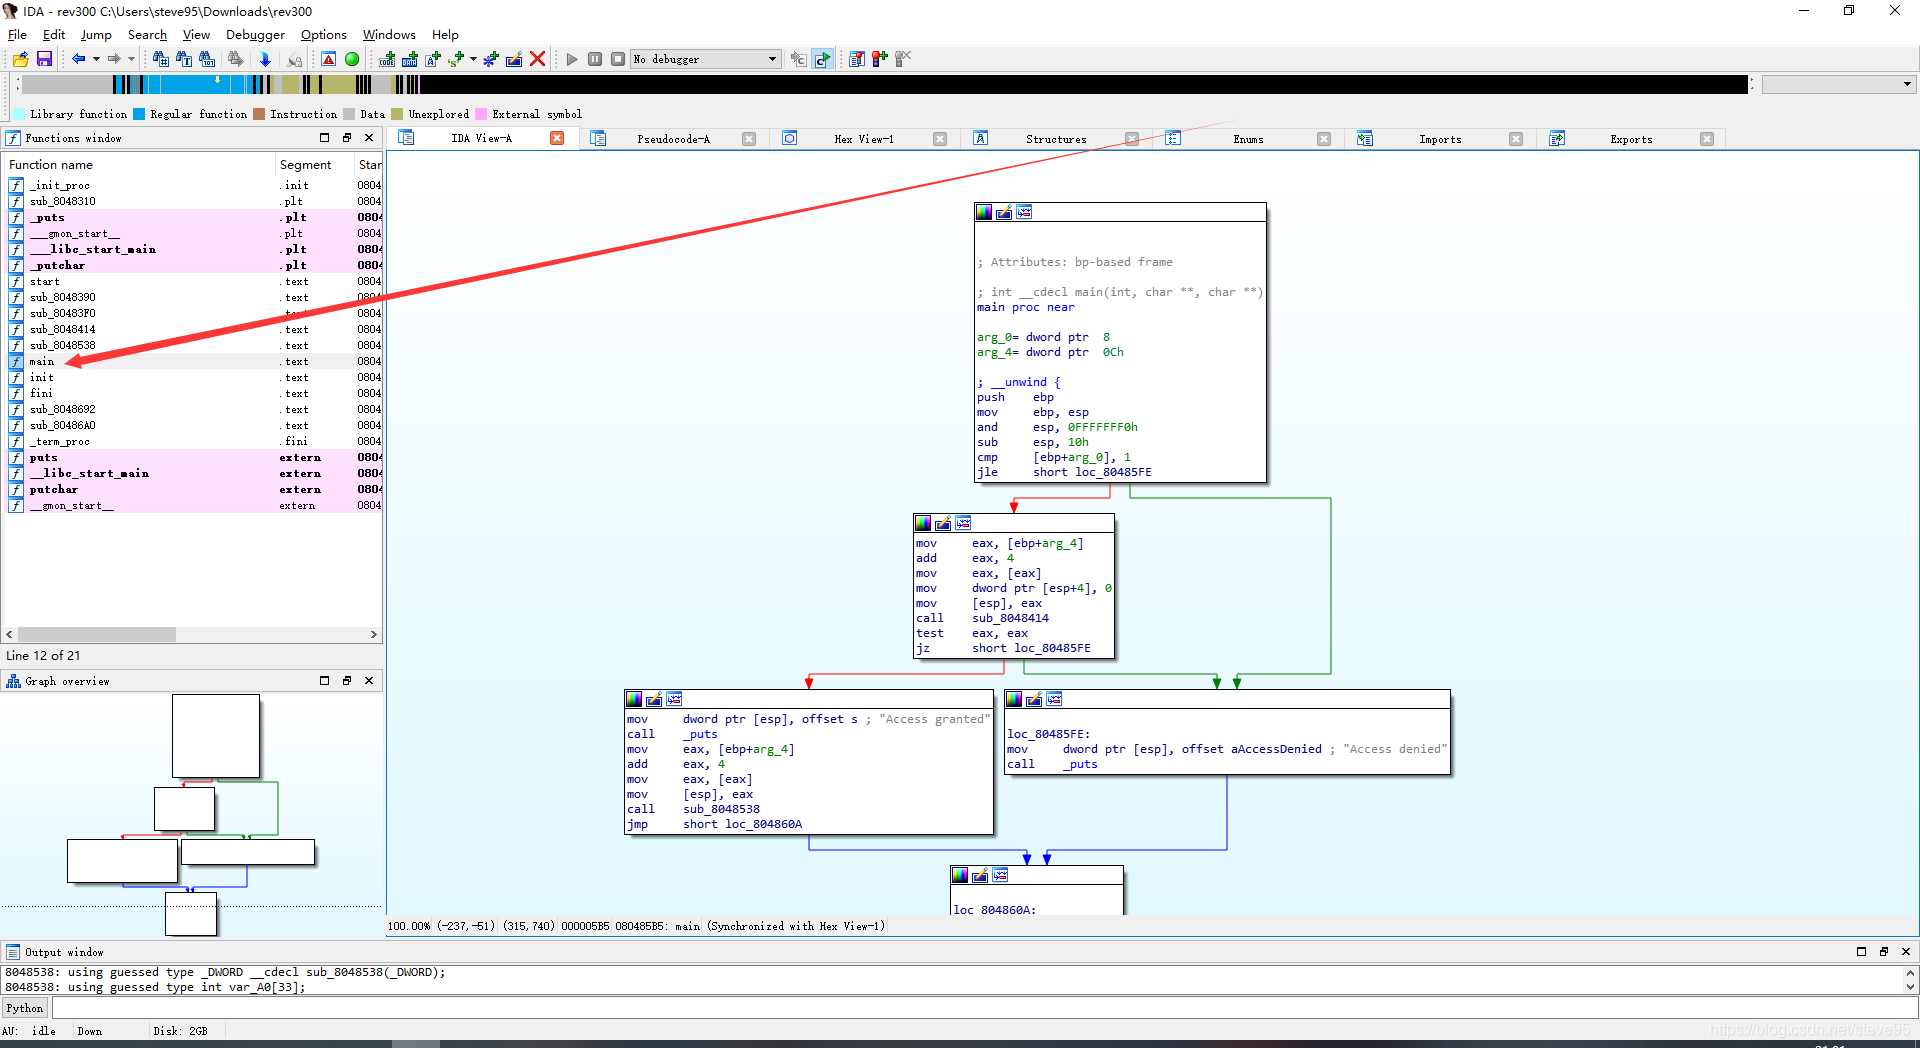Viewport: 1920px width, 1048px height.
Task: Click the grayed C toolbar toggle
Action: (x=798, y=59)
